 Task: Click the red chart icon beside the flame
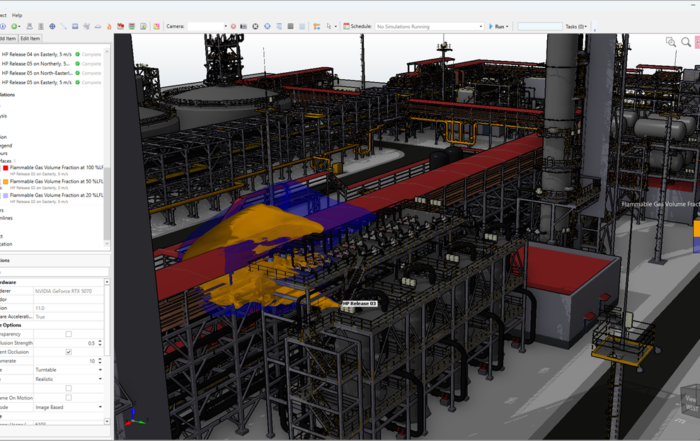(x=121, y=26)
